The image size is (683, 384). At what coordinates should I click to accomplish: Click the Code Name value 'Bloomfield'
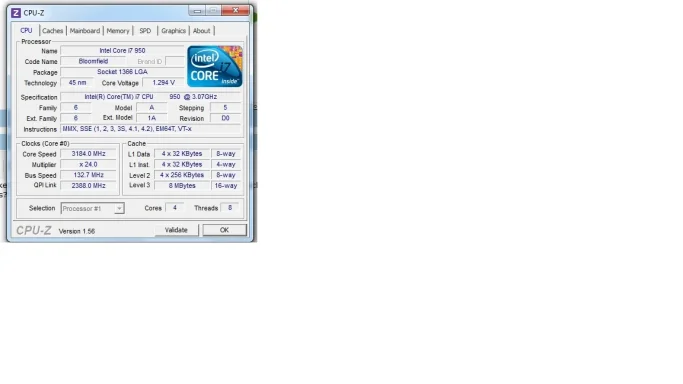tap(93, 61)
